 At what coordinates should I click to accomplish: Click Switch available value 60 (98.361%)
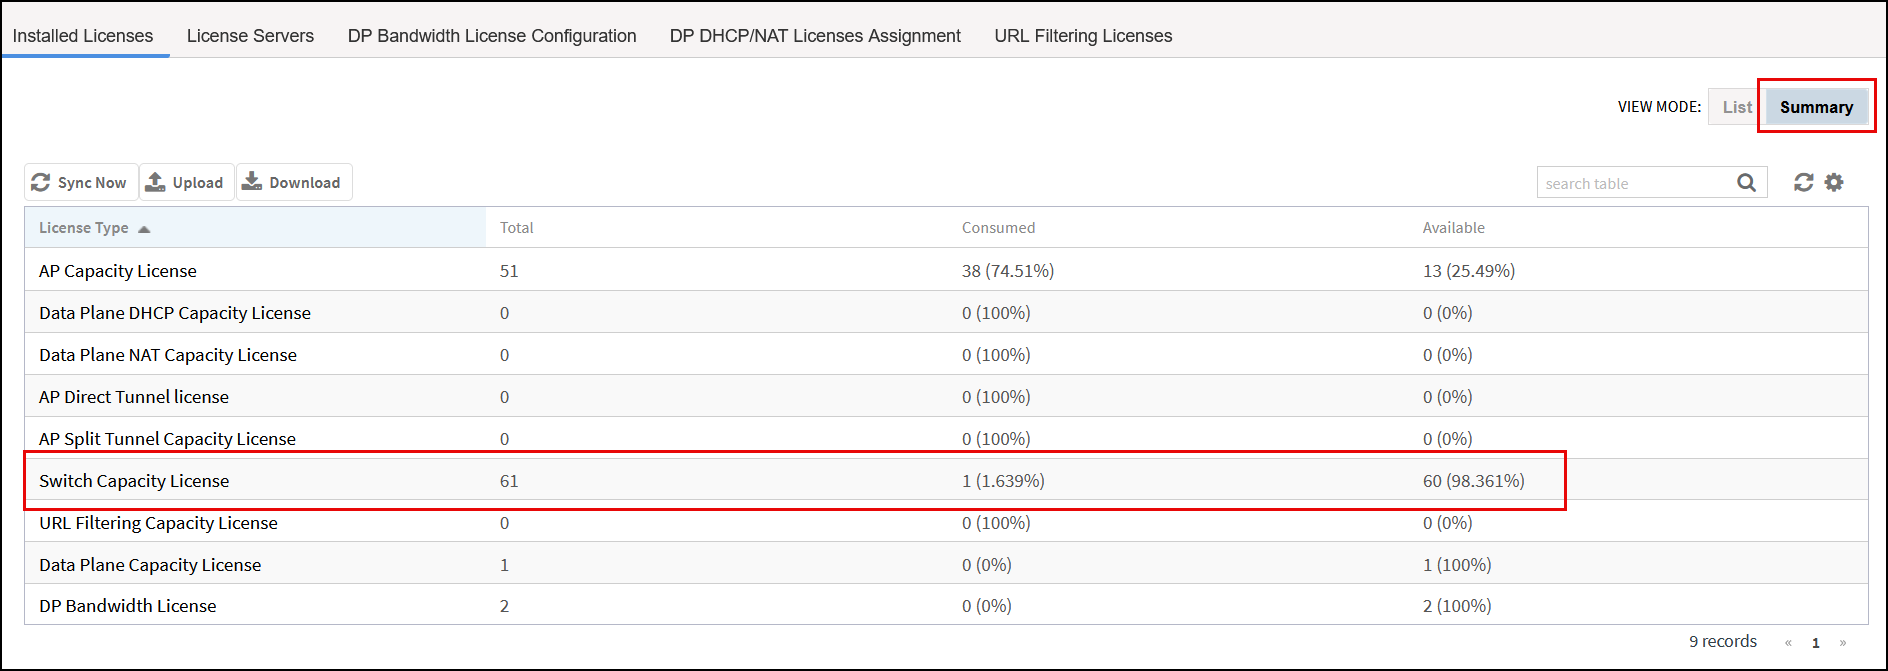pos(1473,481)
